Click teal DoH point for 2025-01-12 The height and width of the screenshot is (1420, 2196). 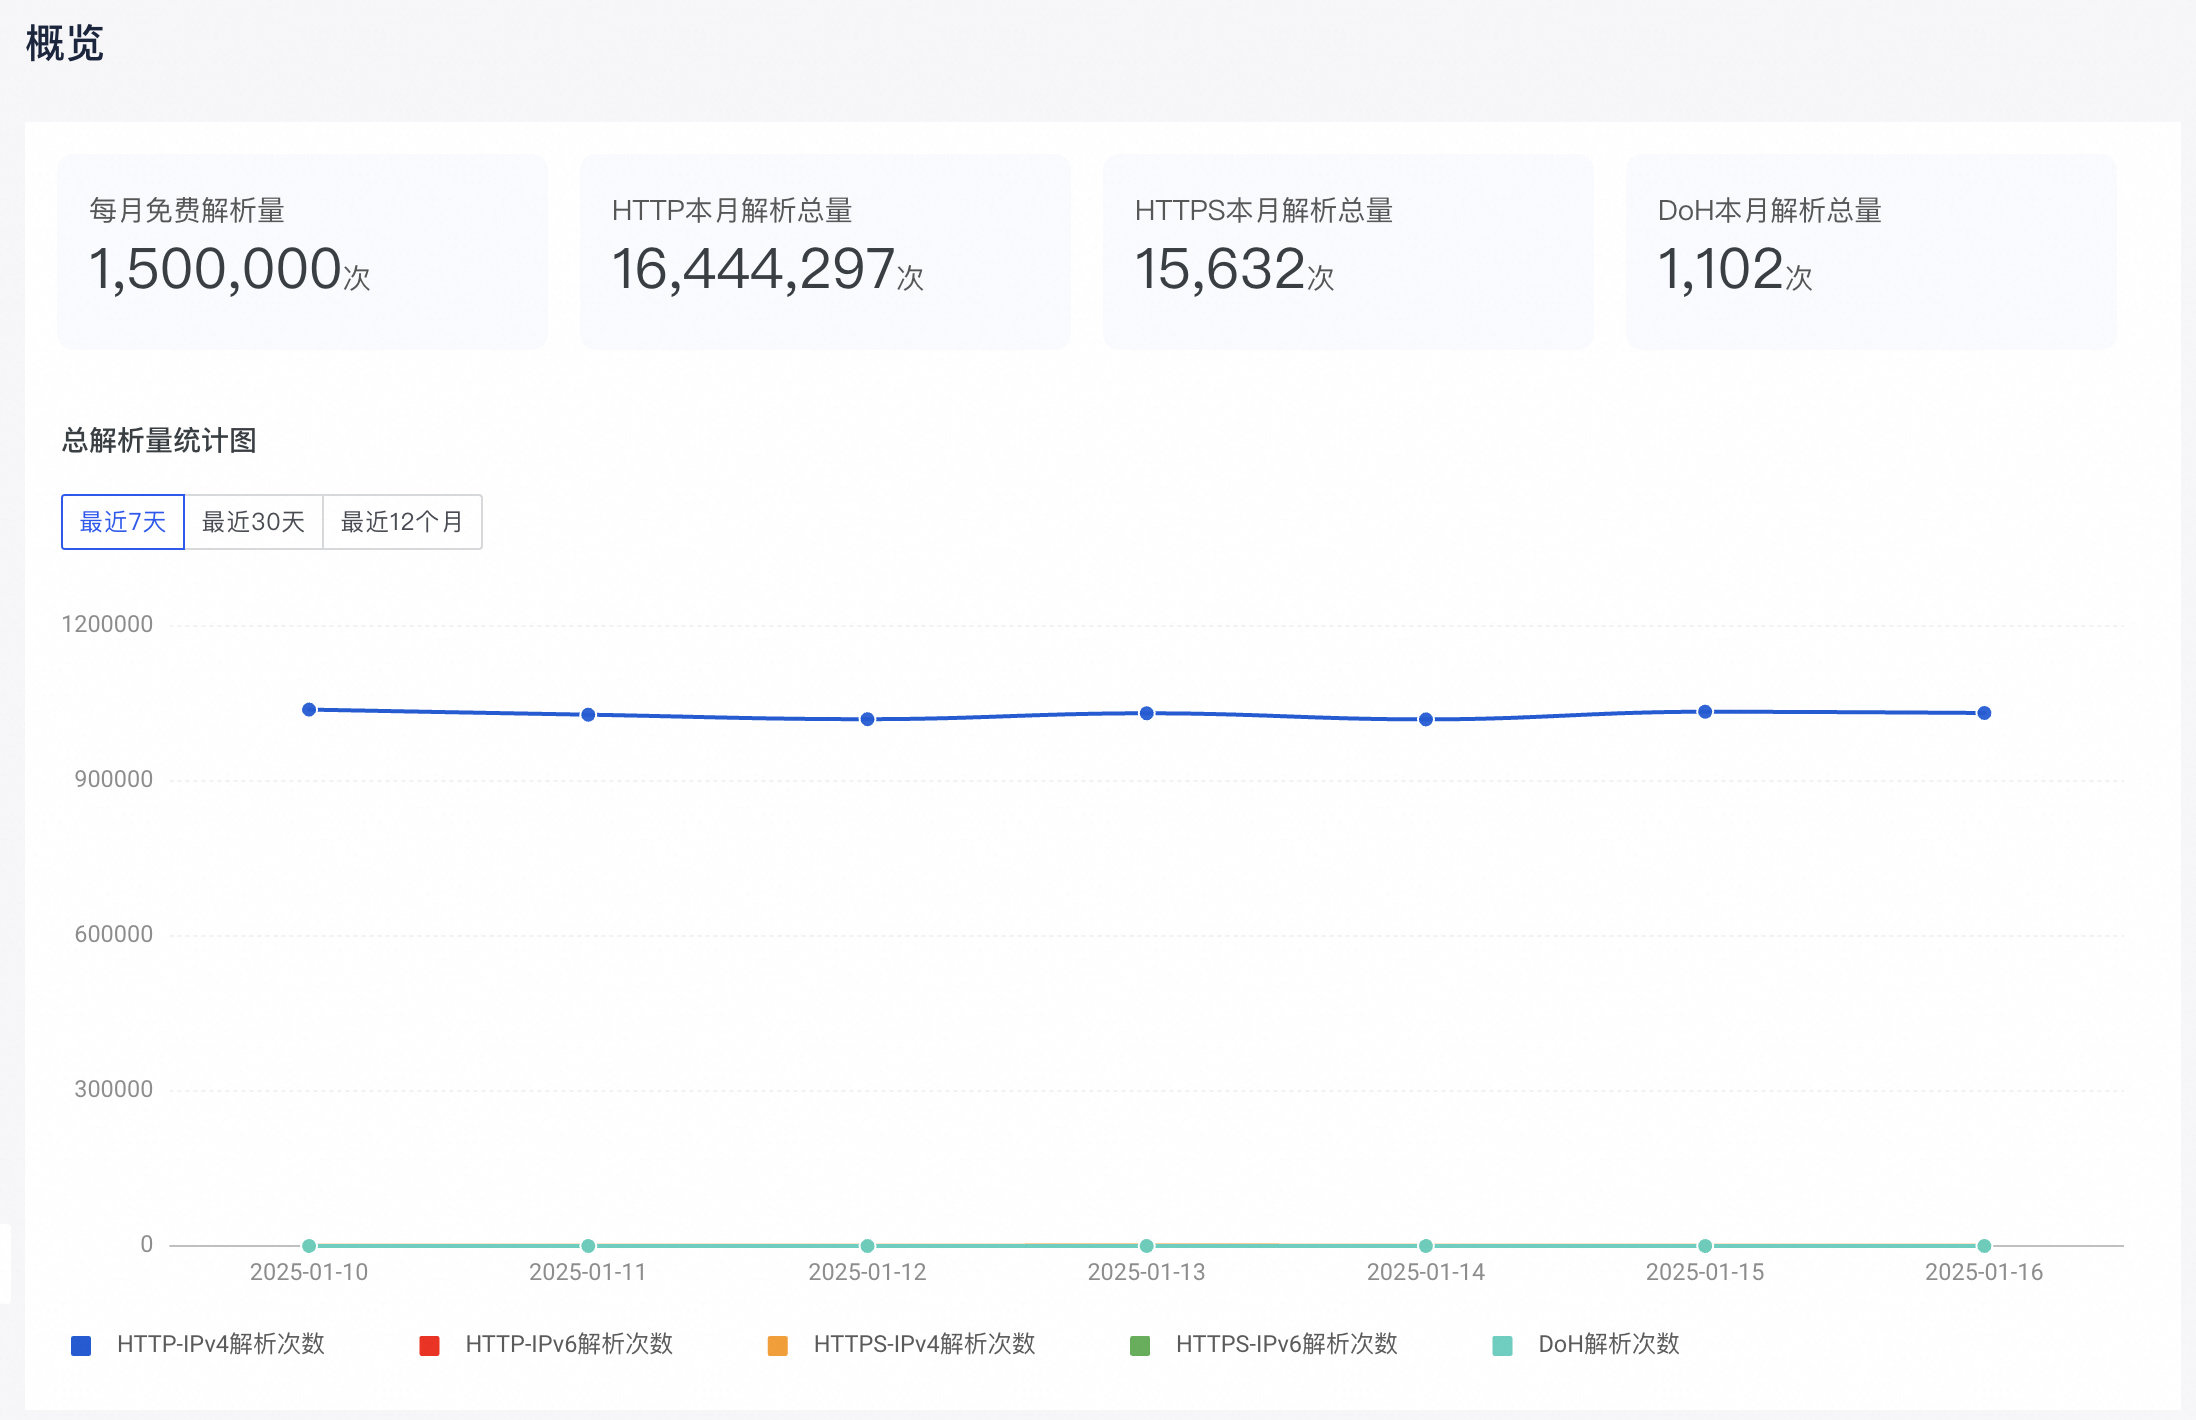(867, 1246)
